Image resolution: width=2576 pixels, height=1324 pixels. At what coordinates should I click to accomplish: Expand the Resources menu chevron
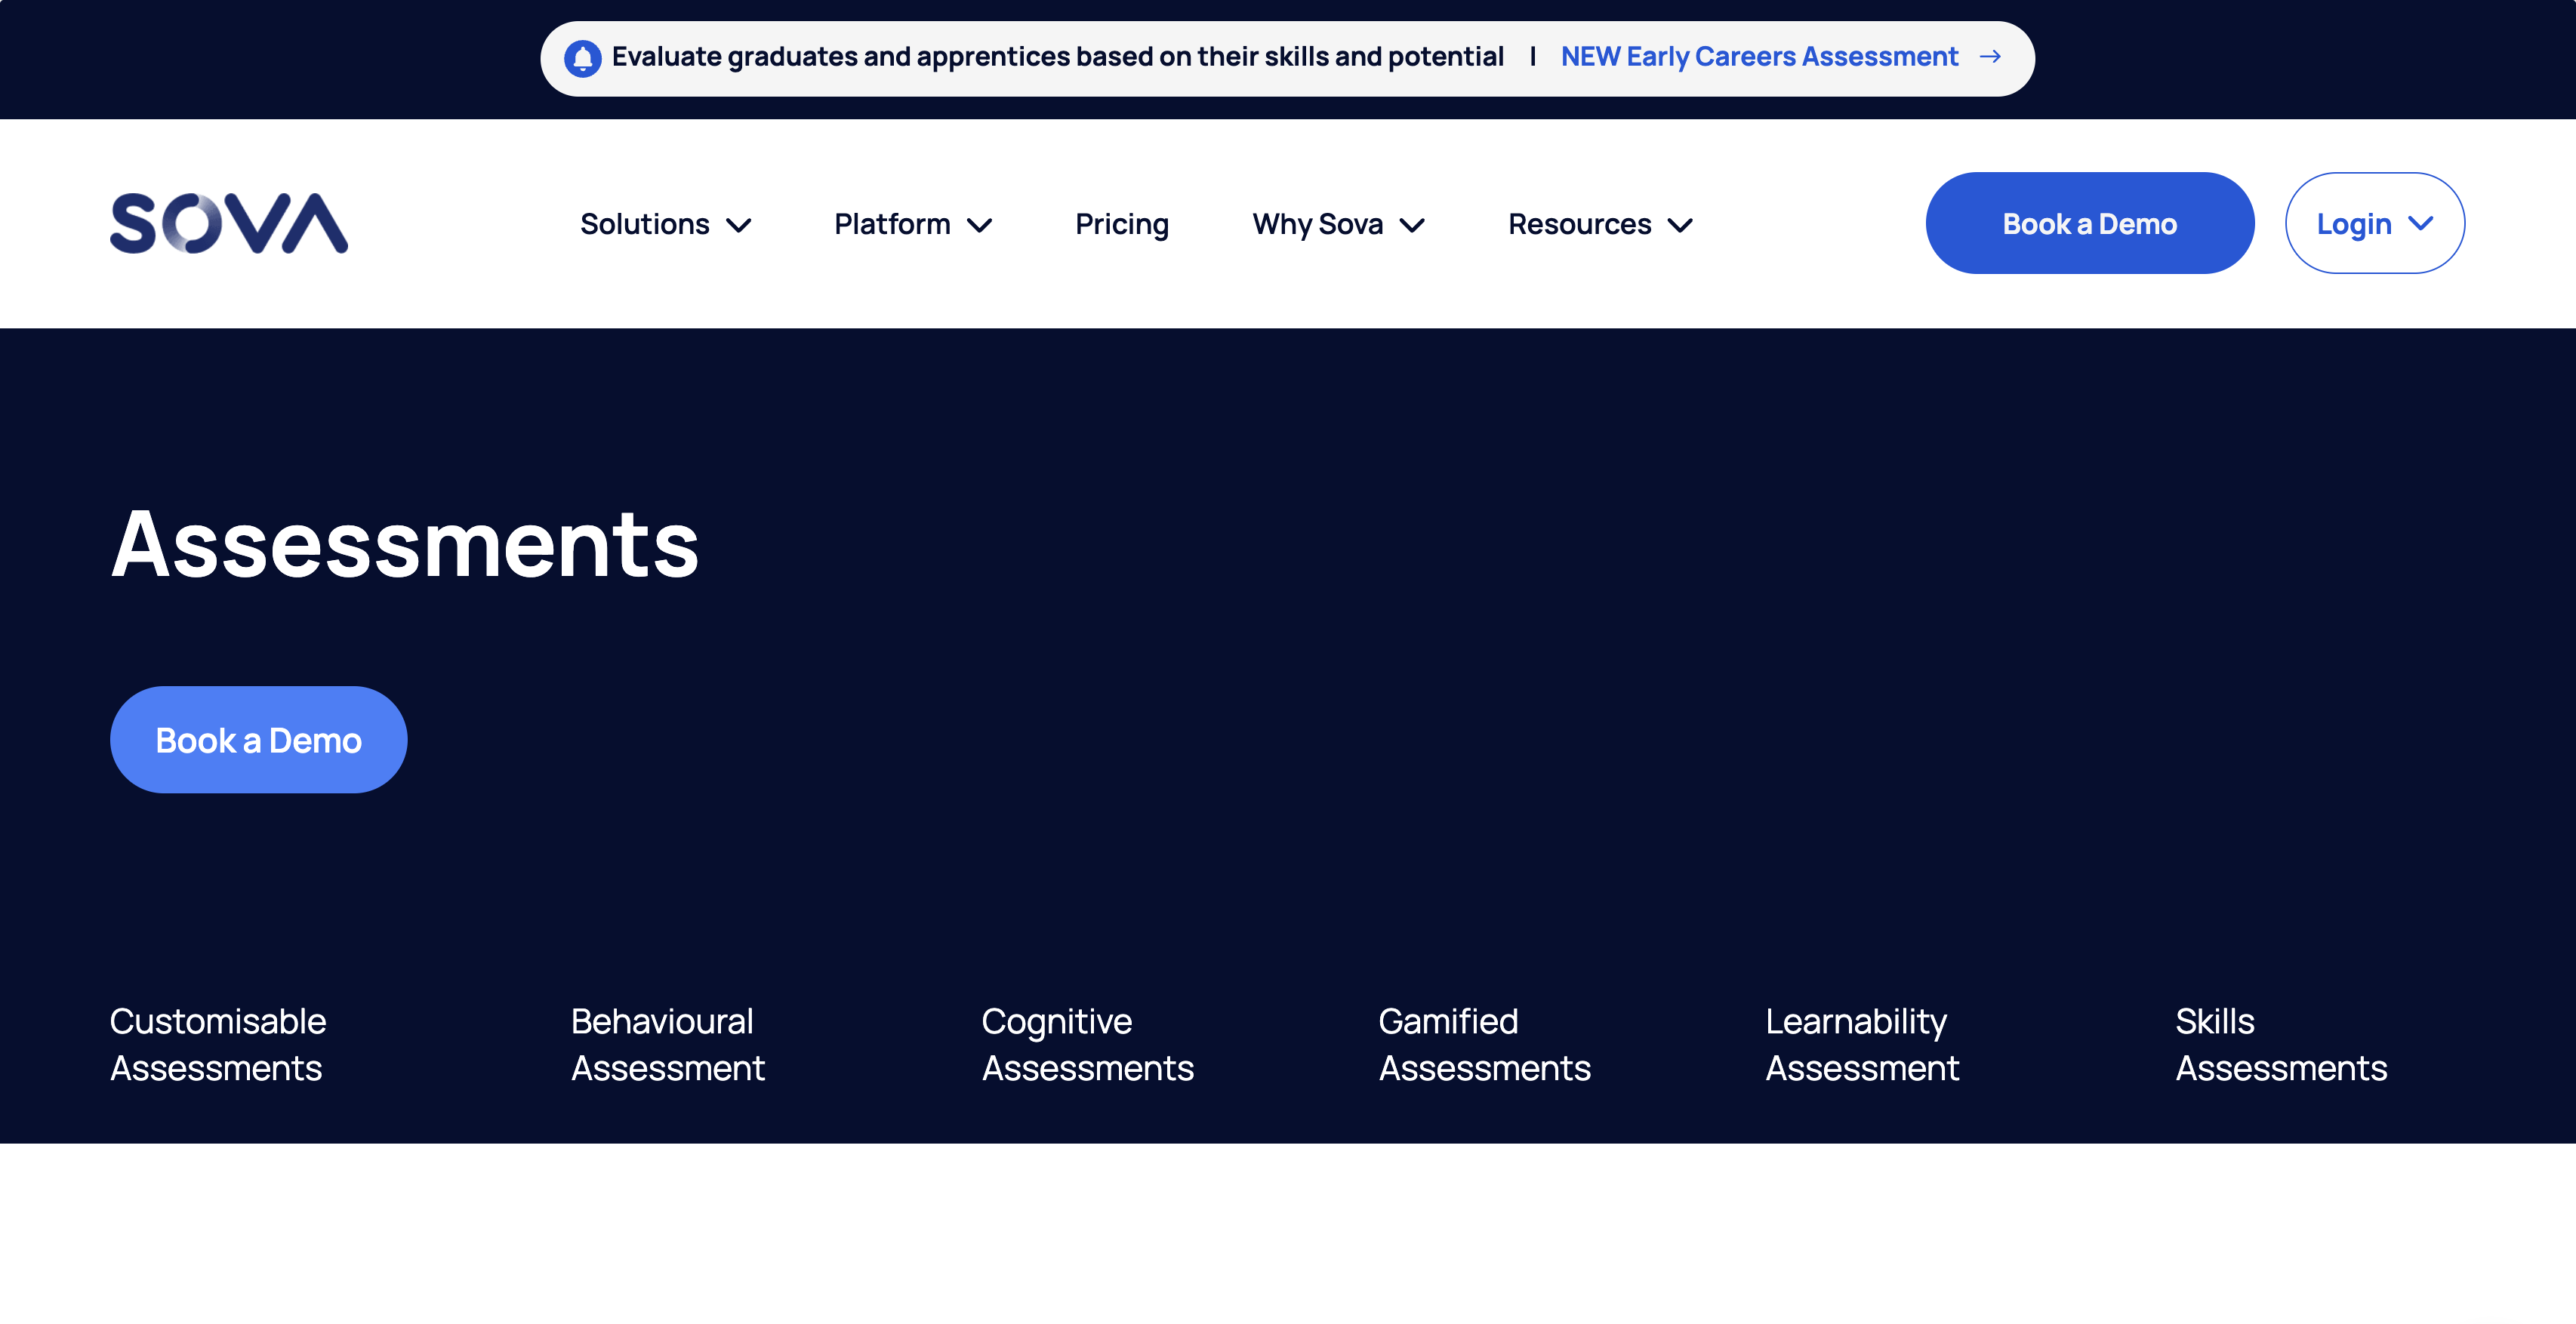tap(1681, 225)
